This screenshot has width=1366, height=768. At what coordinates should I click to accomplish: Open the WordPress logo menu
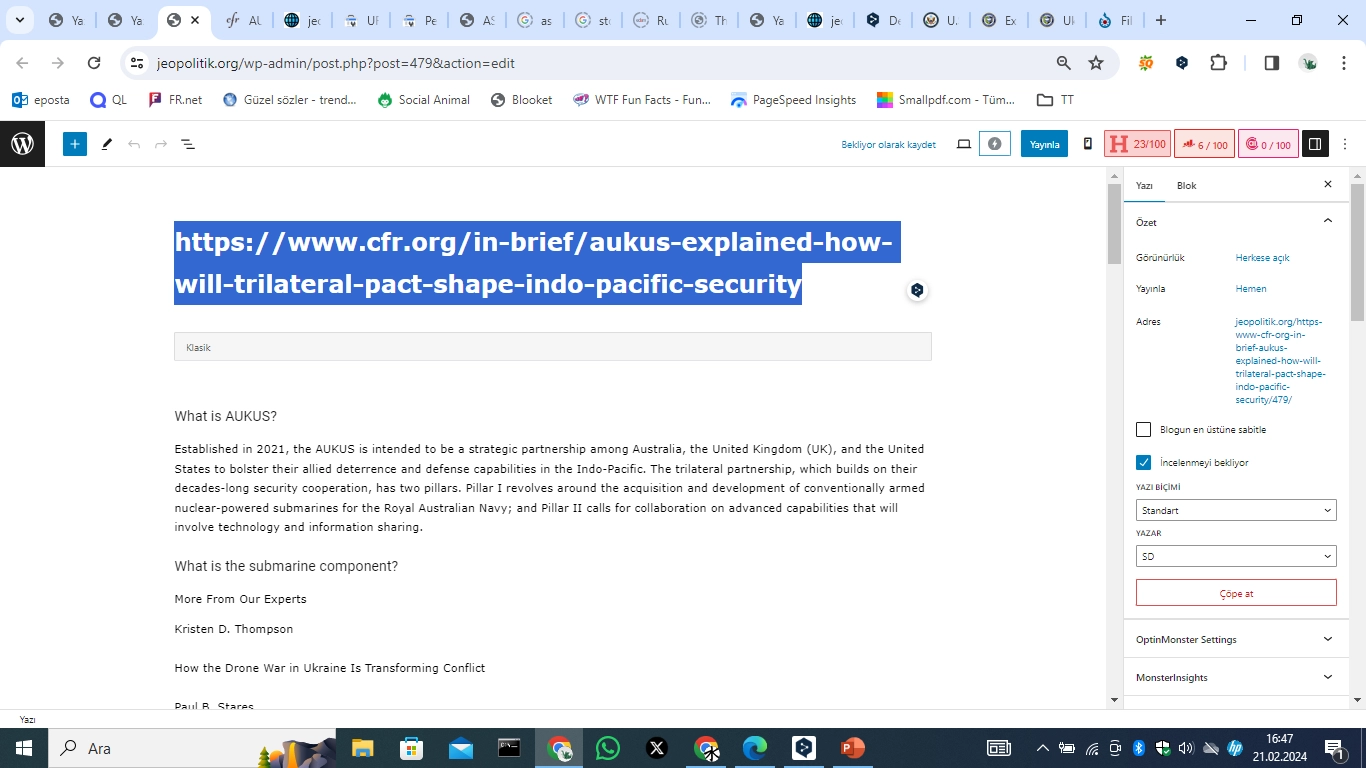coord(22,144)
